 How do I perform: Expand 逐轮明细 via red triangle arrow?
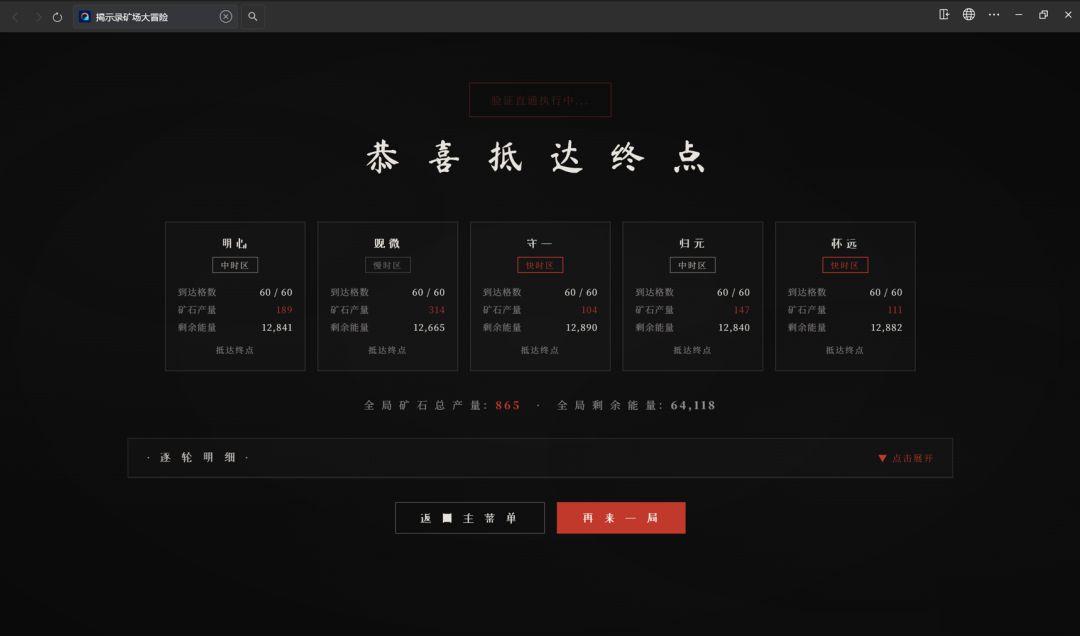point(882,458)
